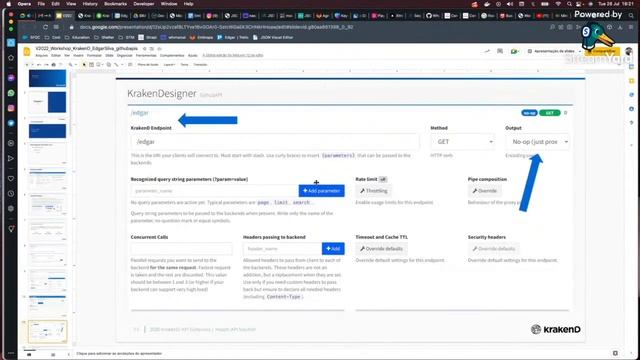Select the highlighted last slide thumbnail
640x360 pixels.
coord(47,331)
